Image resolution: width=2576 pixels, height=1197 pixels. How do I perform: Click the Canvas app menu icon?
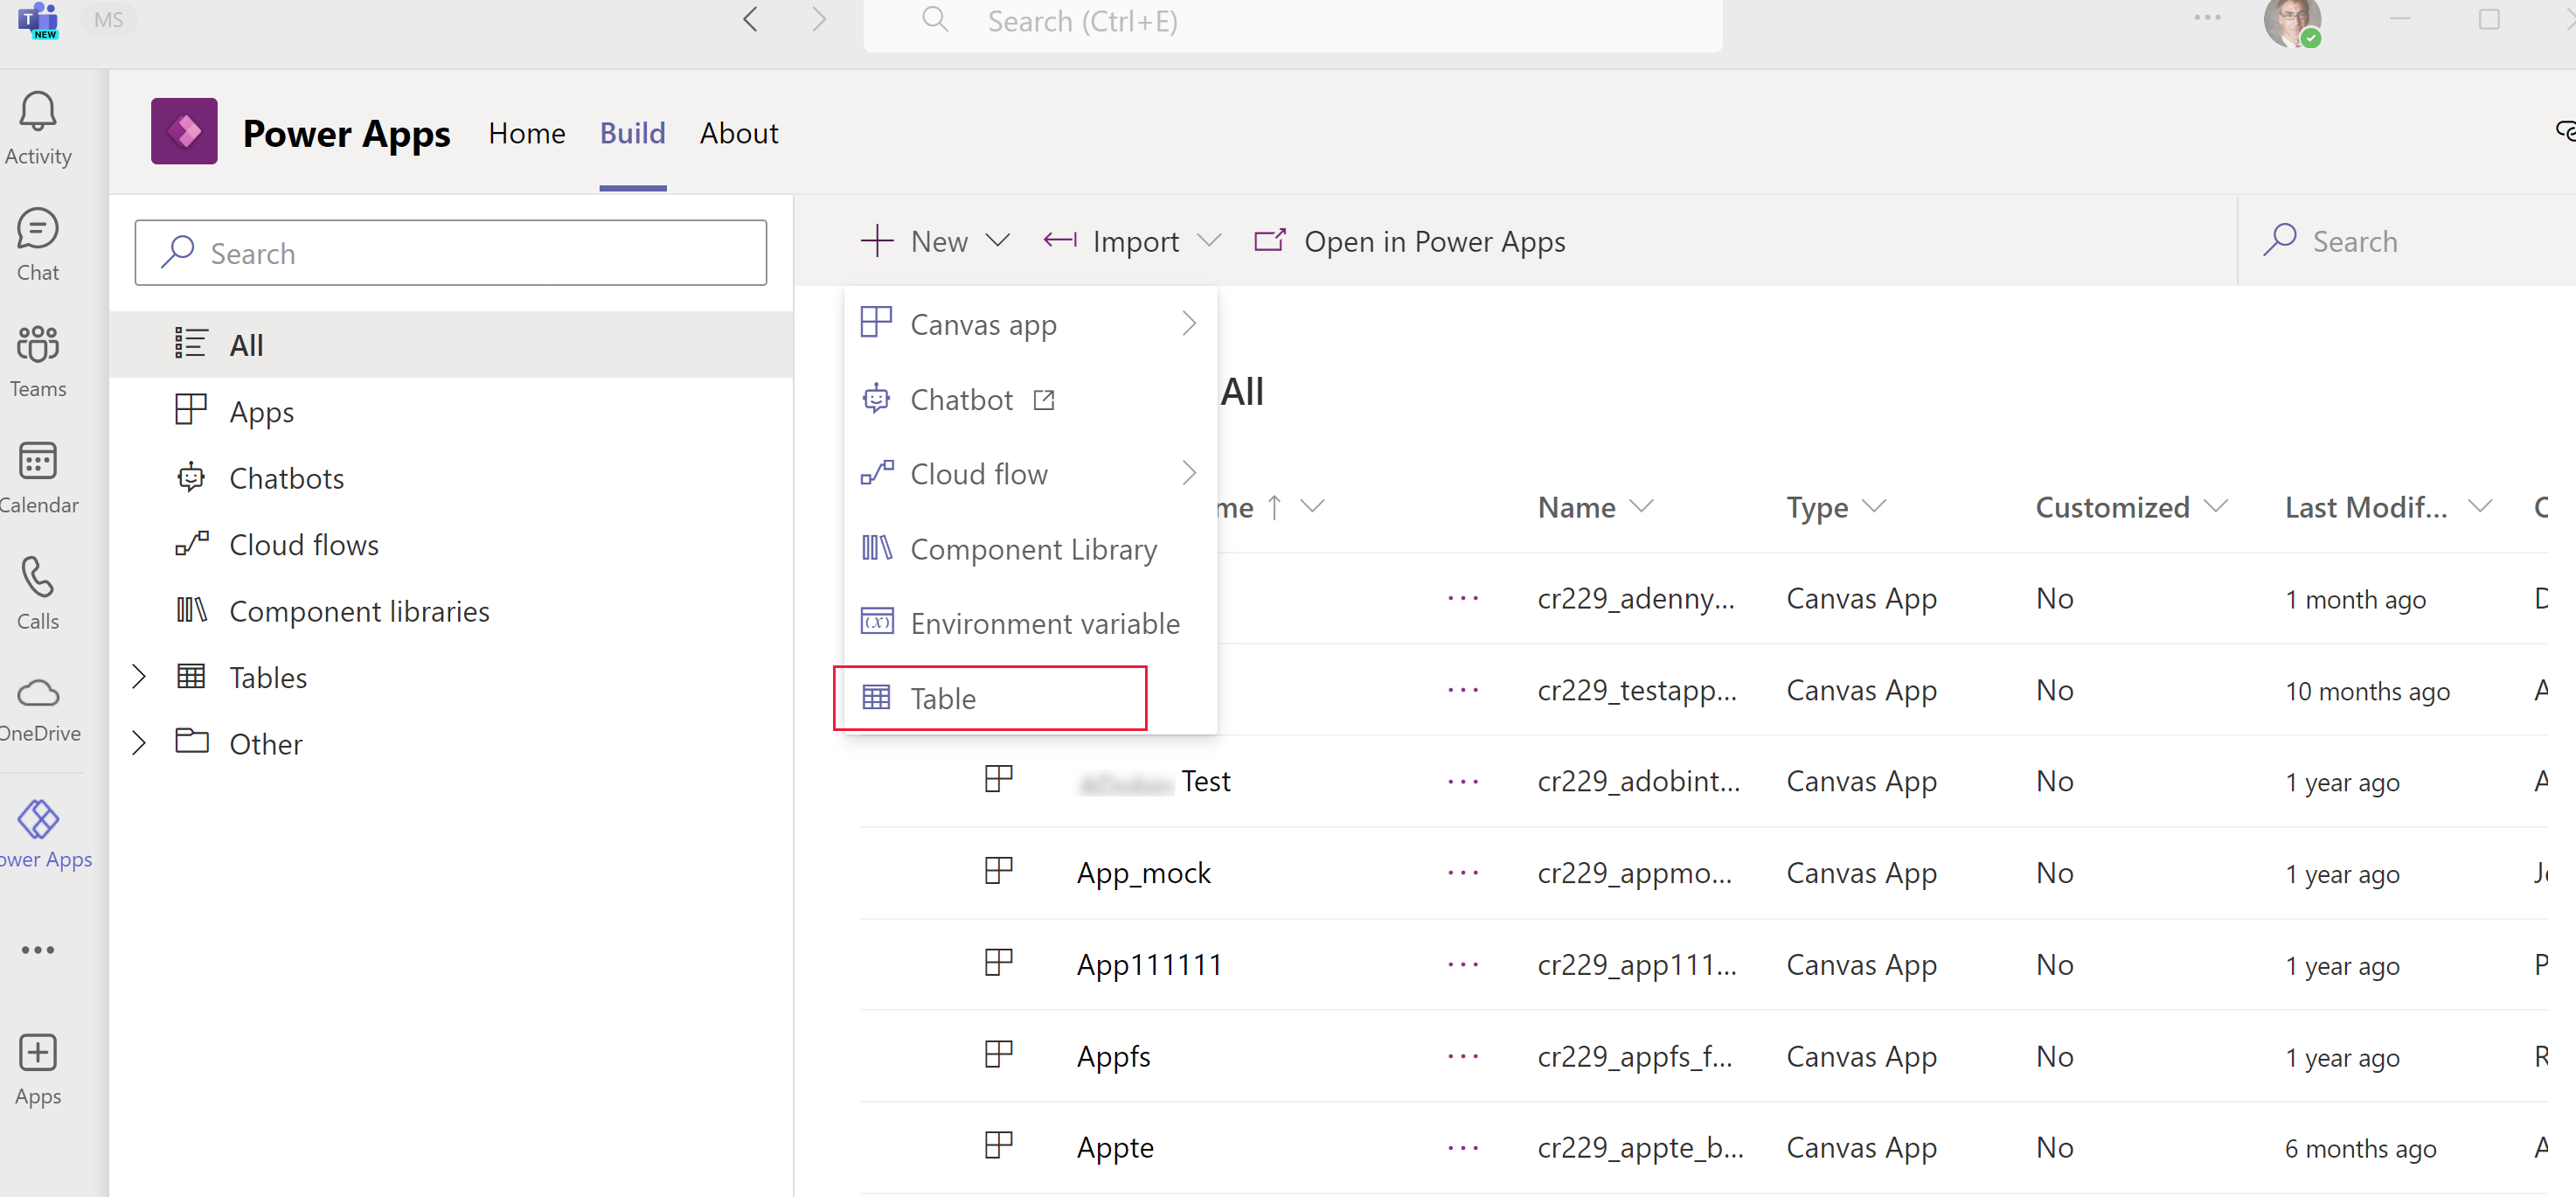pos(879,323)
